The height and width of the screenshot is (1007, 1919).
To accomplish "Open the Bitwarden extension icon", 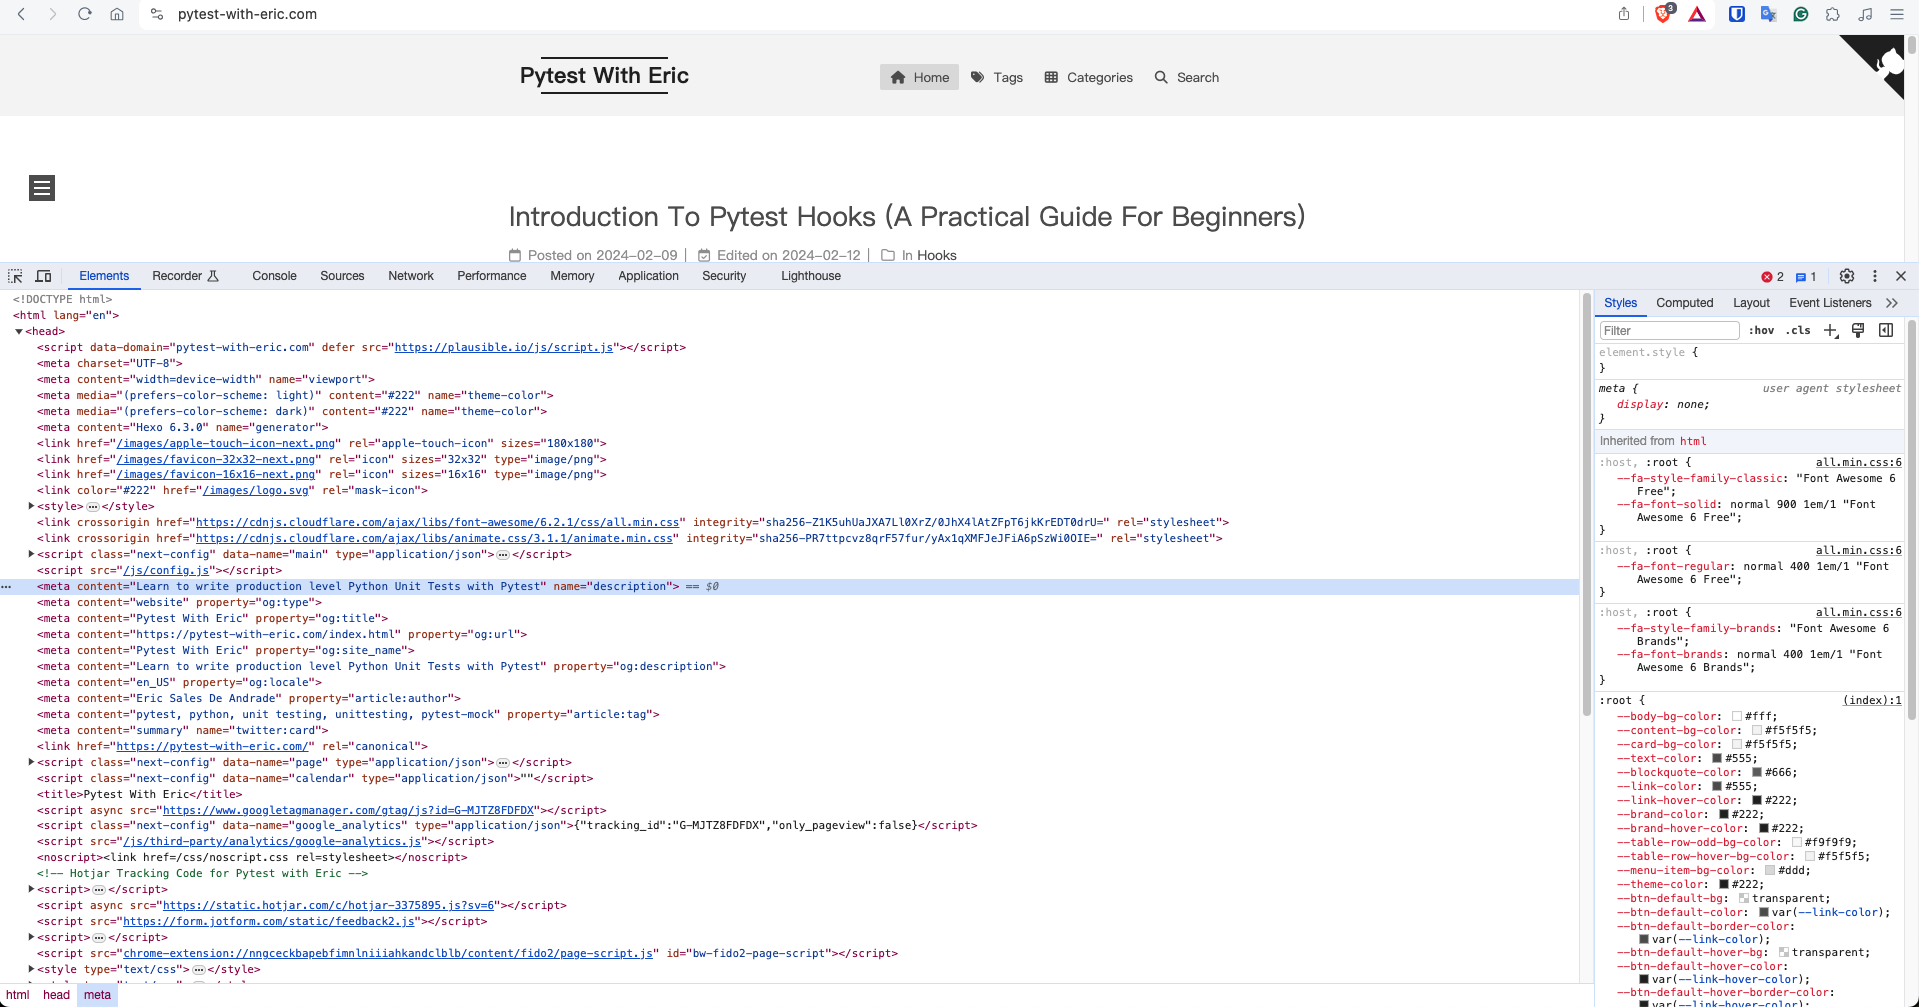I will pos(1737,14).
